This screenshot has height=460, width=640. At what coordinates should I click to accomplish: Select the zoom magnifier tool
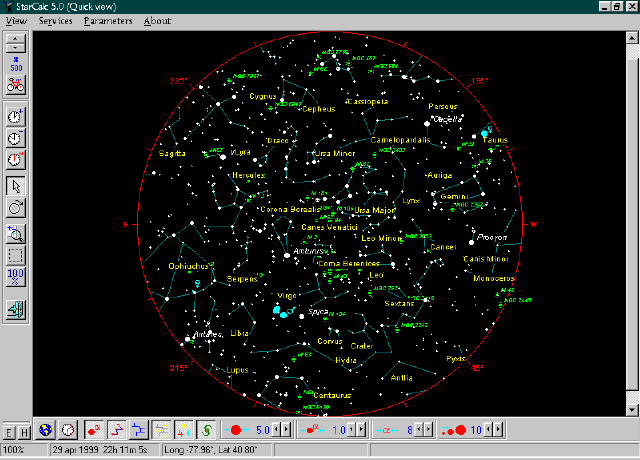click(16, 234)
